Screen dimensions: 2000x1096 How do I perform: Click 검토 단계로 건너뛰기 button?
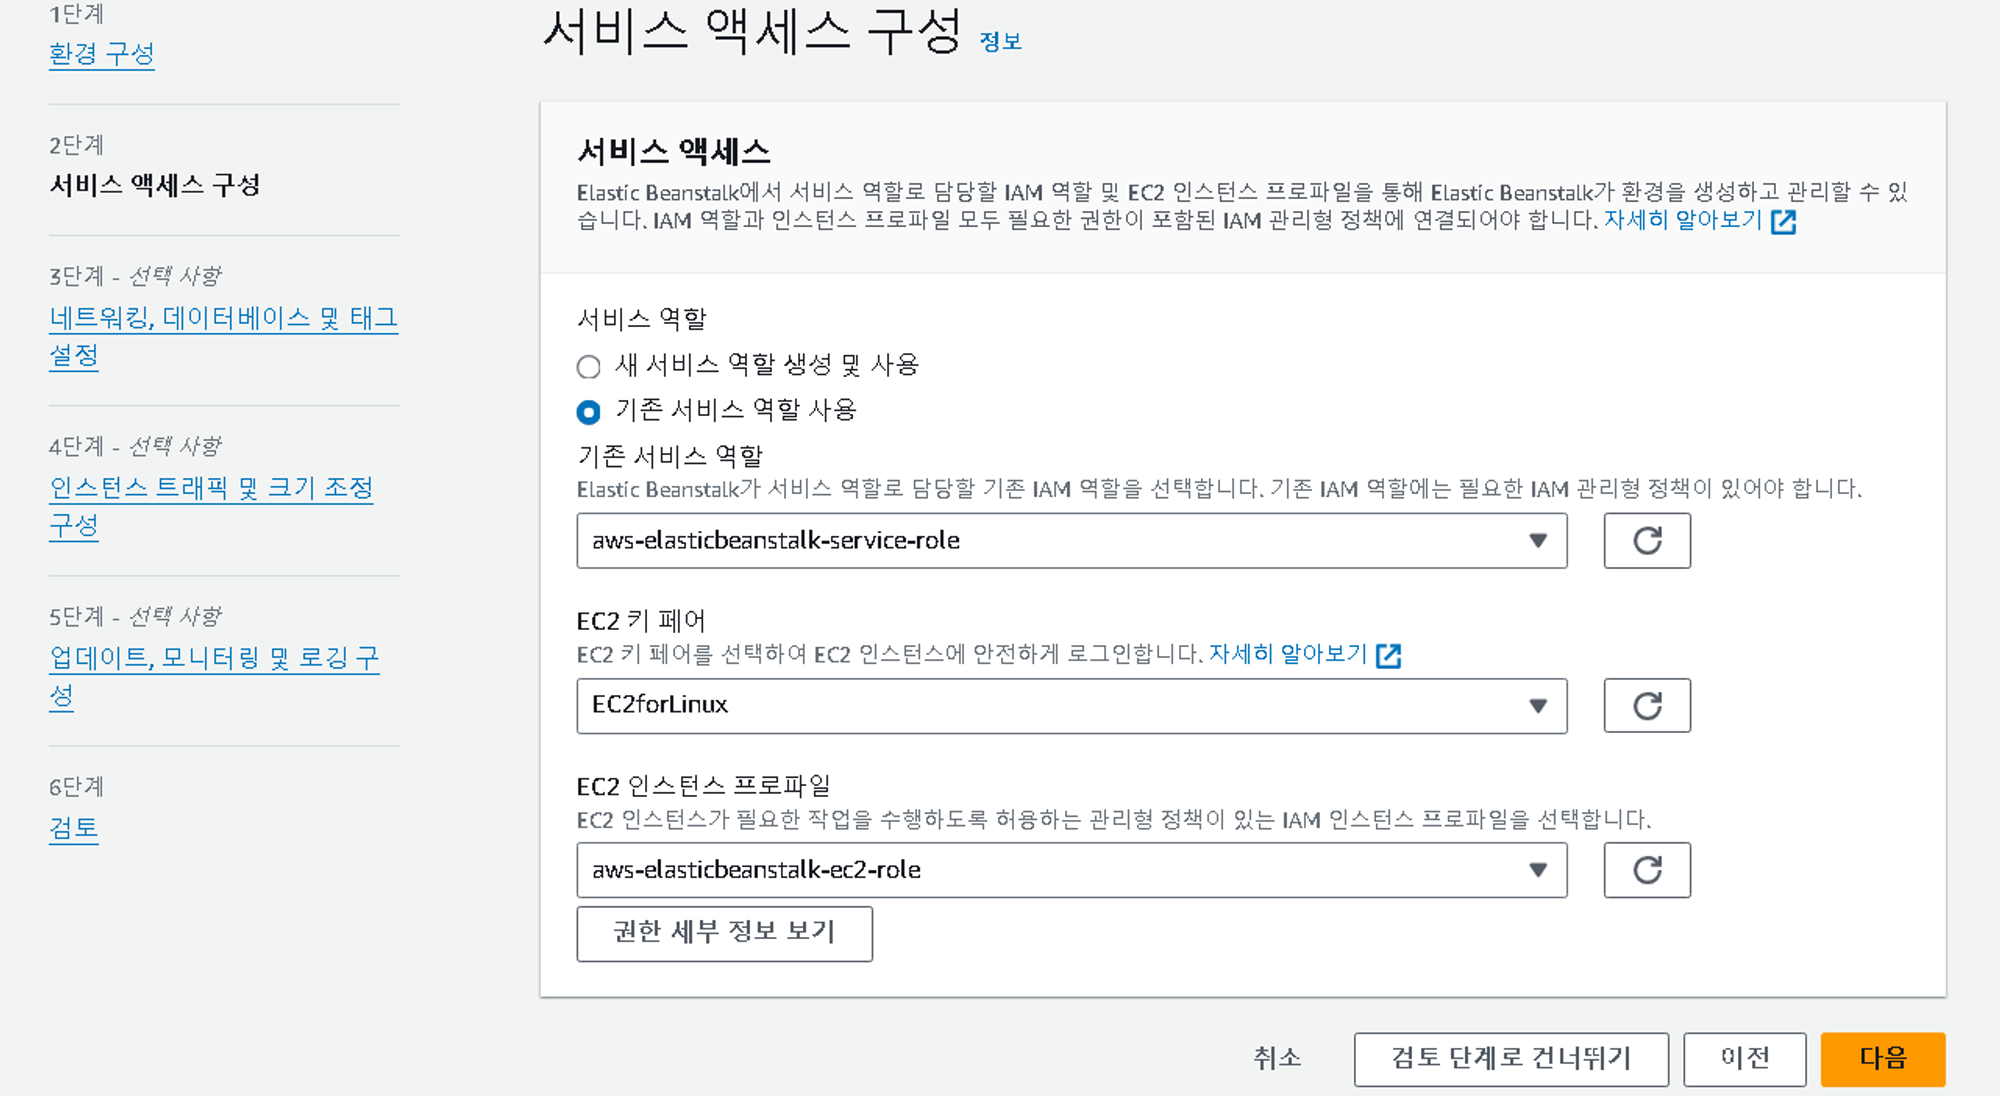tap(1510, 1059)
